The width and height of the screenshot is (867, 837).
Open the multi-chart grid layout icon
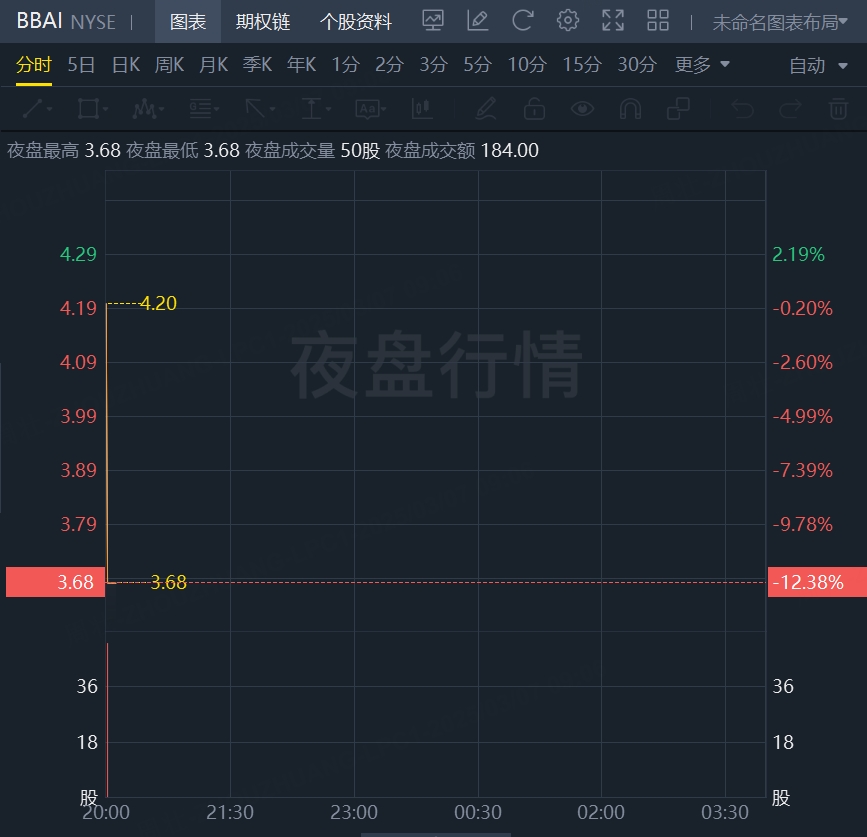click(x=658, y=21)
